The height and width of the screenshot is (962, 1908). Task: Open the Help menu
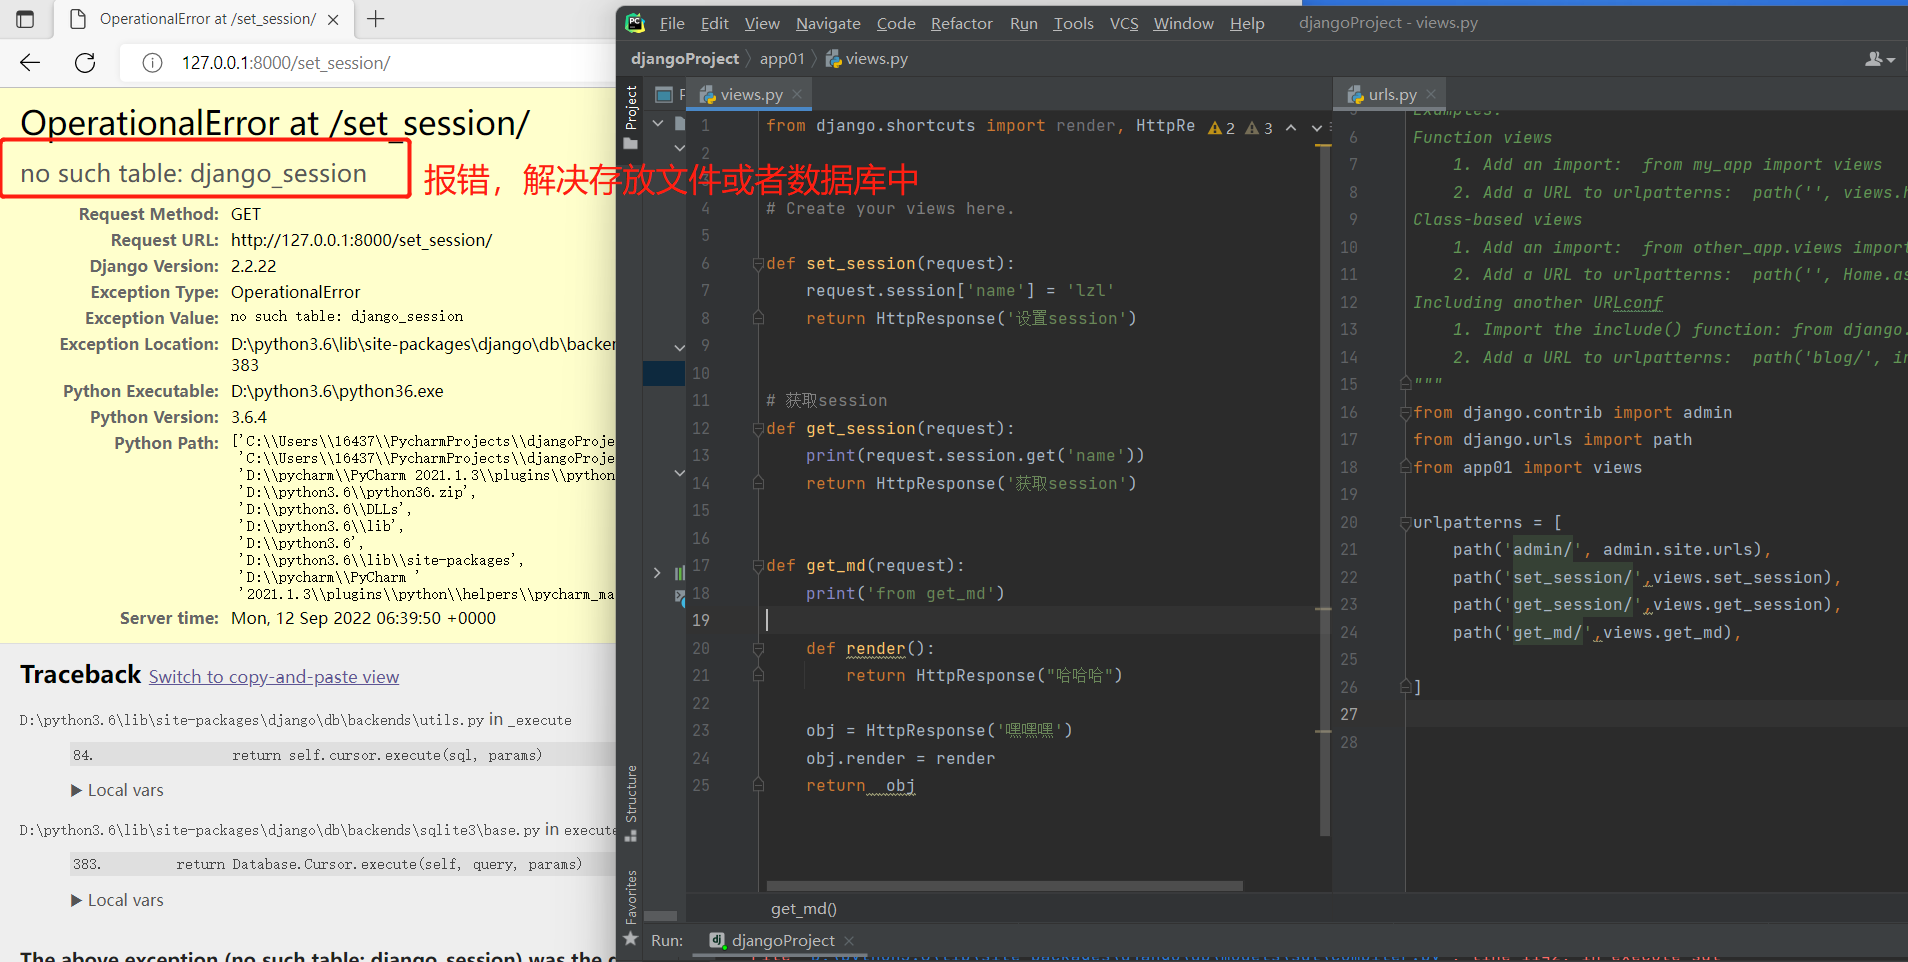tap(1247, 23)
